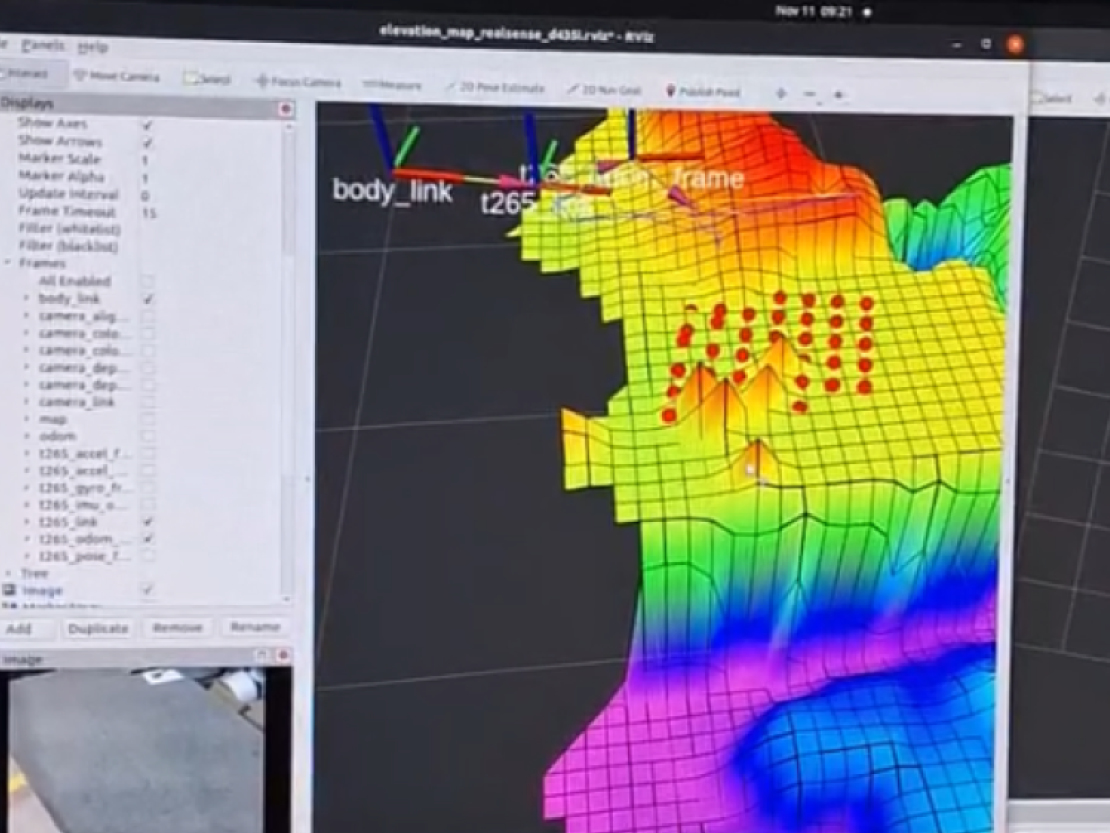The height and width of the screenshot is (833, 1110).
Task: Click the Remove button
Action: [177, 628]
